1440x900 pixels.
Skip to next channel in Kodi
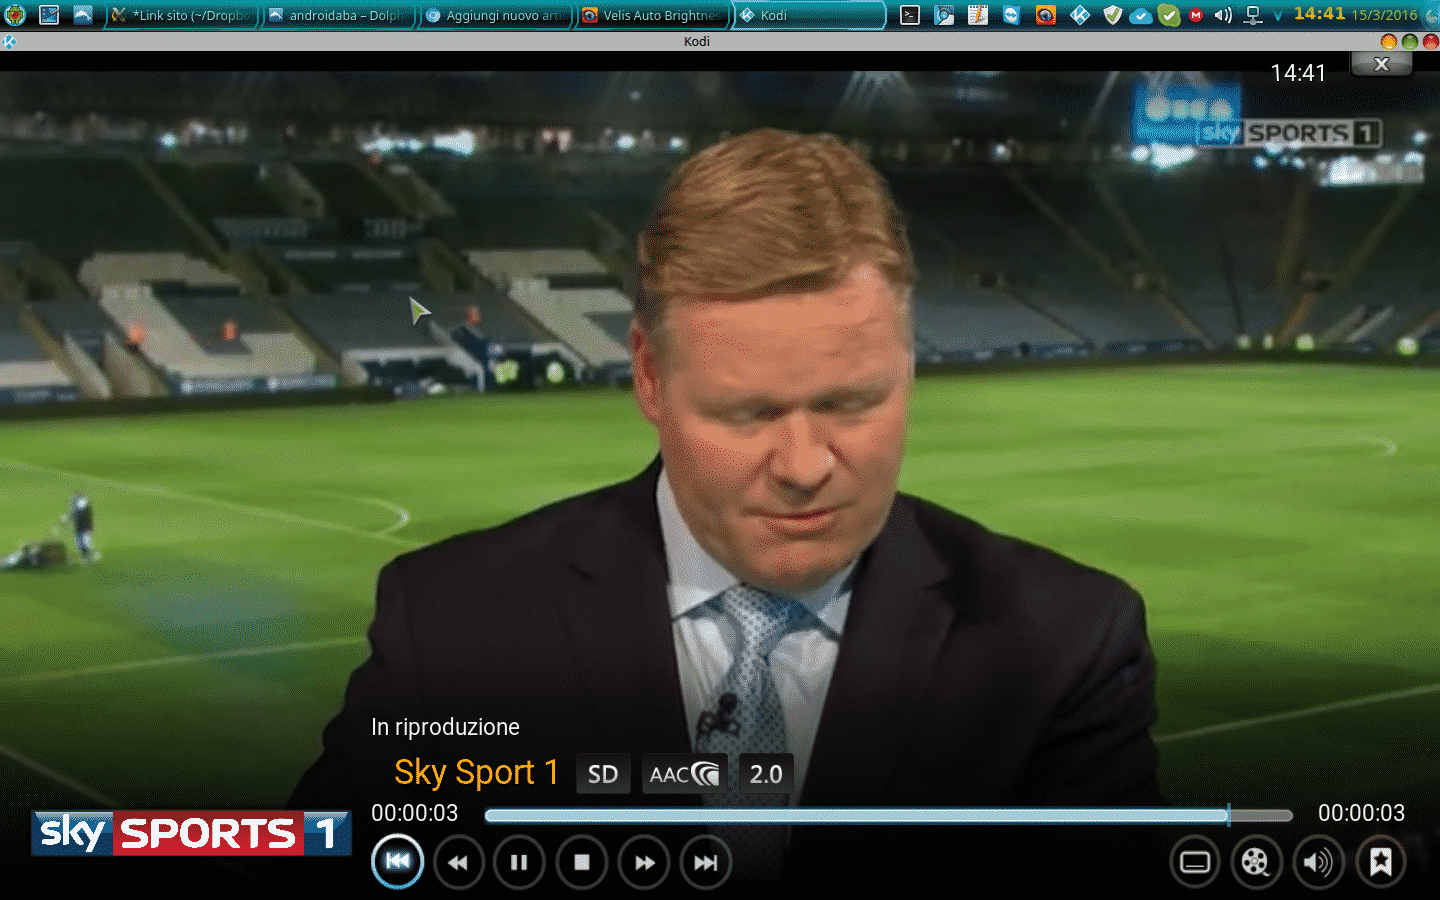[x=706, y=862]
